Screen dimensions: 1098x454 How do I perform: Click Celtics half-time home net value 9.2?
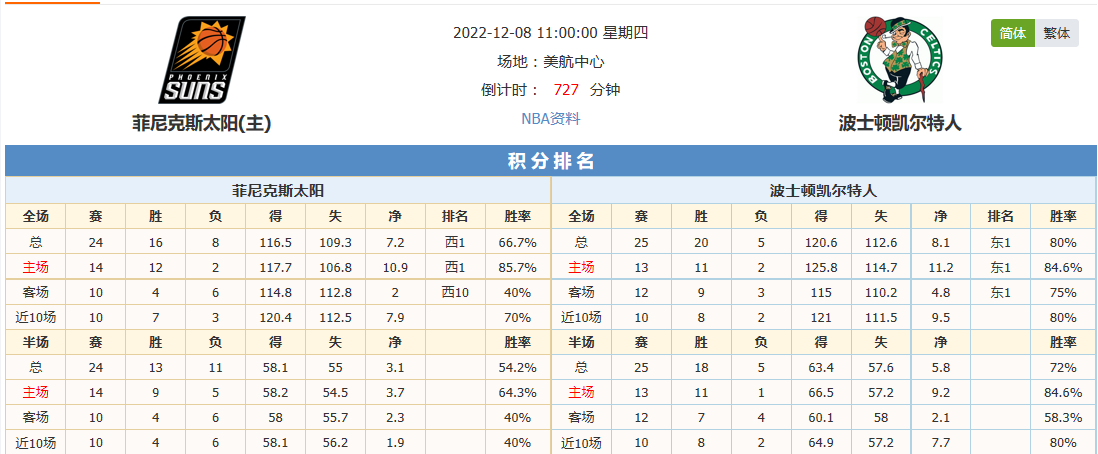pyautogui.click(x=941, y=392)
